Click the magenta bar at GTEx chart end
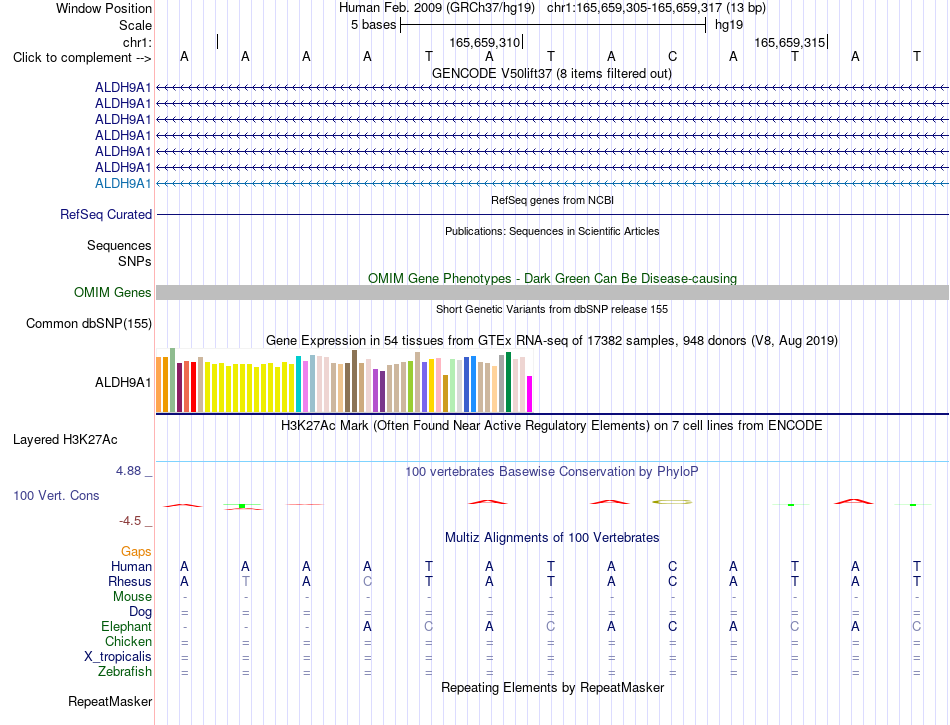Screen dimensions: 950x725 [529, 394]
